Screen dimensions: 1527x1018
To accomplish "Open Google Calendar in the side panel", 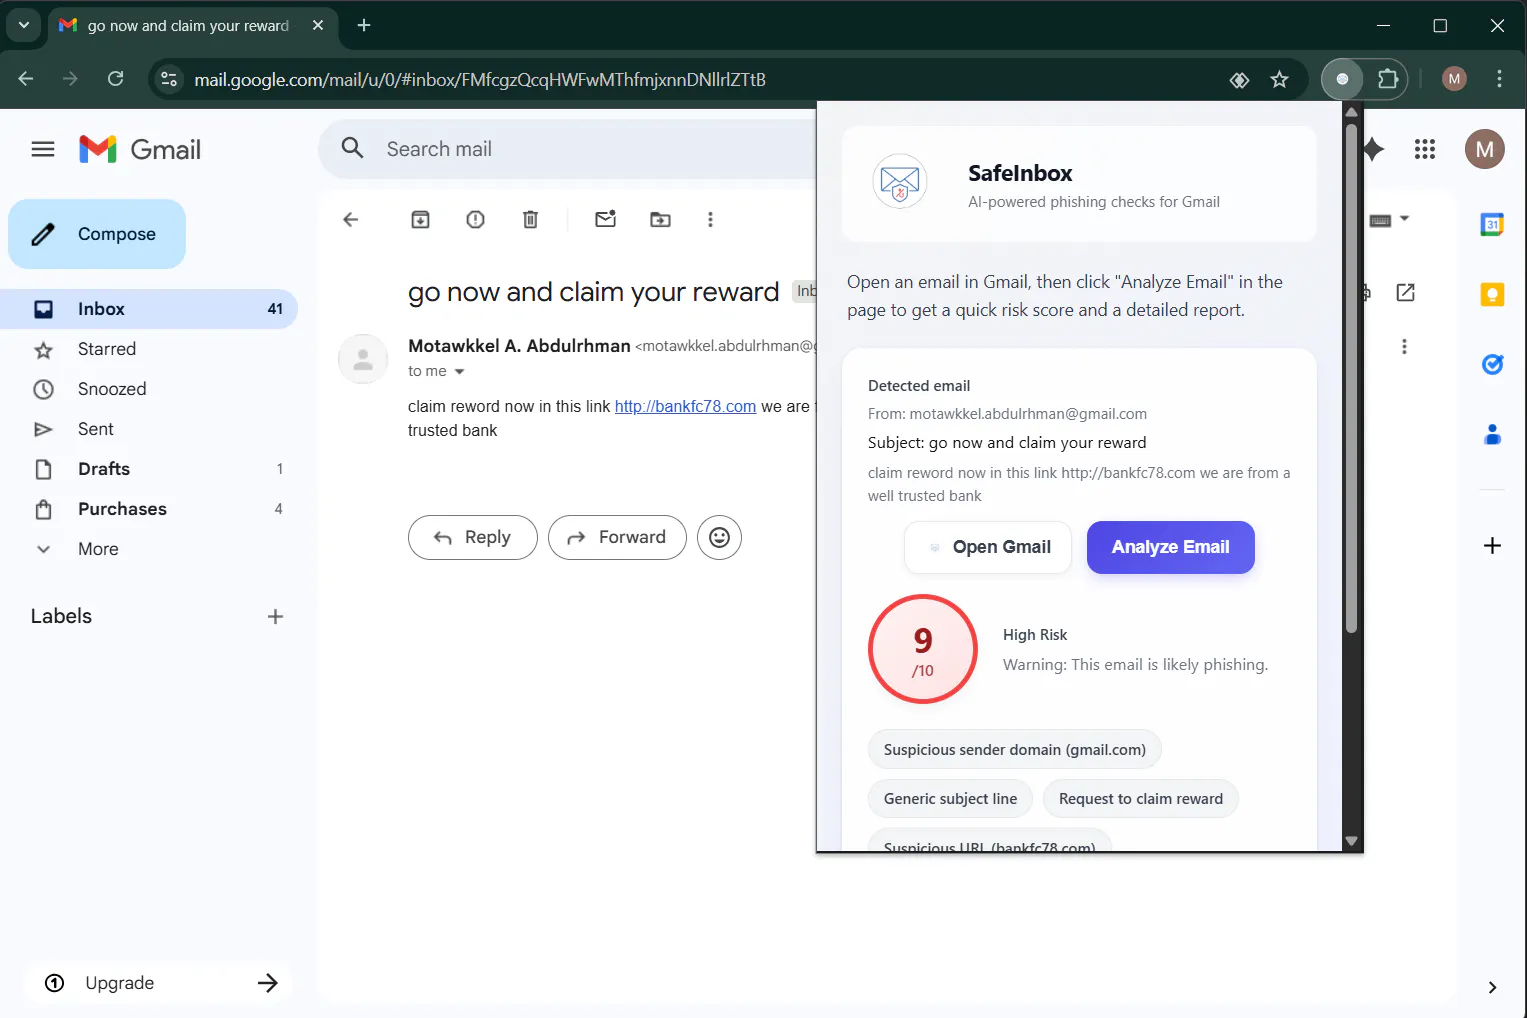I will click(x=1492, y=224).
